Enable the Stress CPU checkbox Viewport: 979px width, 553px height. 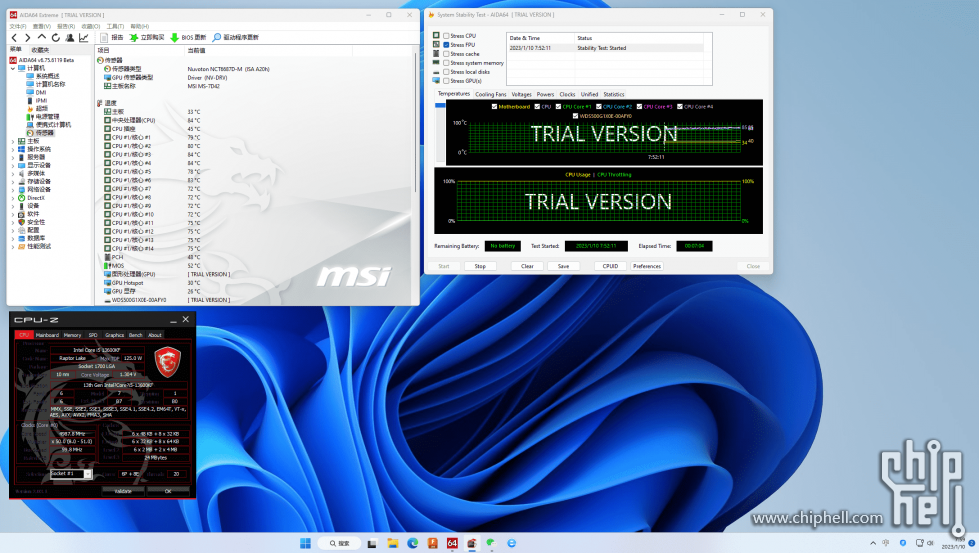tap(446, 36)
